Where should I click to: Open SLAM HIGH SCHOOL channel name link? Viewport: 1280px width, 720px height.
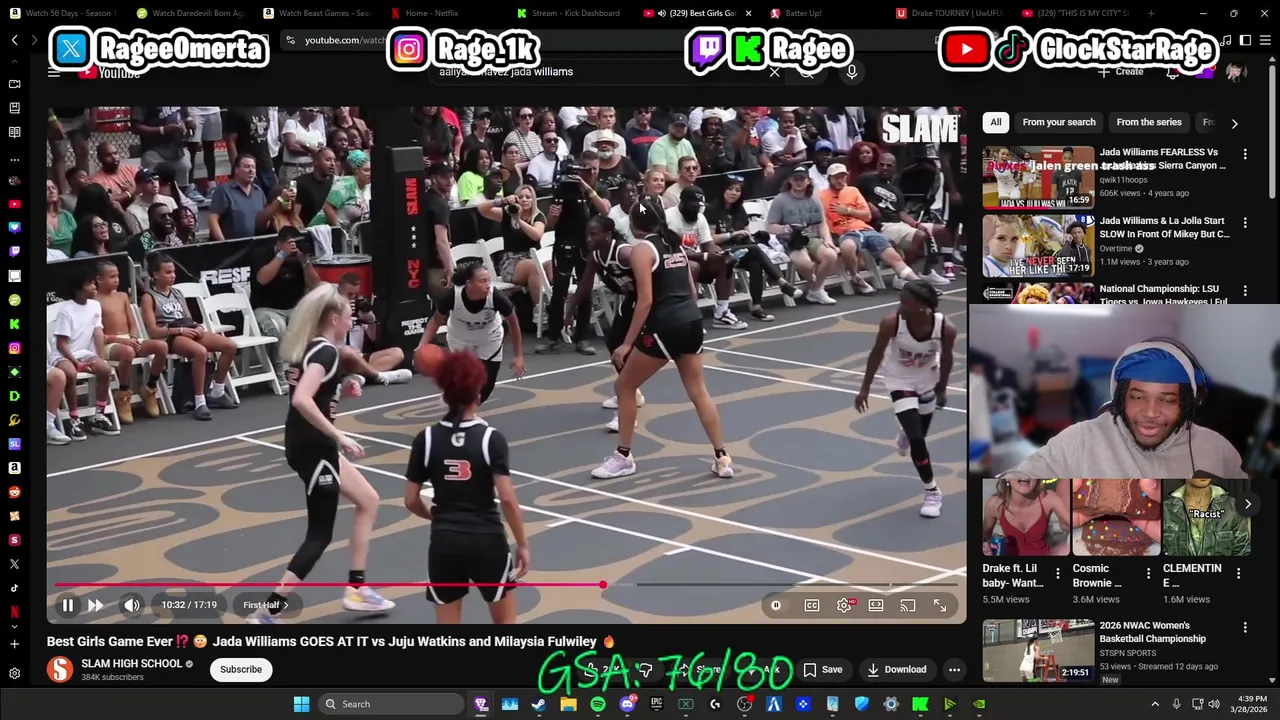coord(132,663)
